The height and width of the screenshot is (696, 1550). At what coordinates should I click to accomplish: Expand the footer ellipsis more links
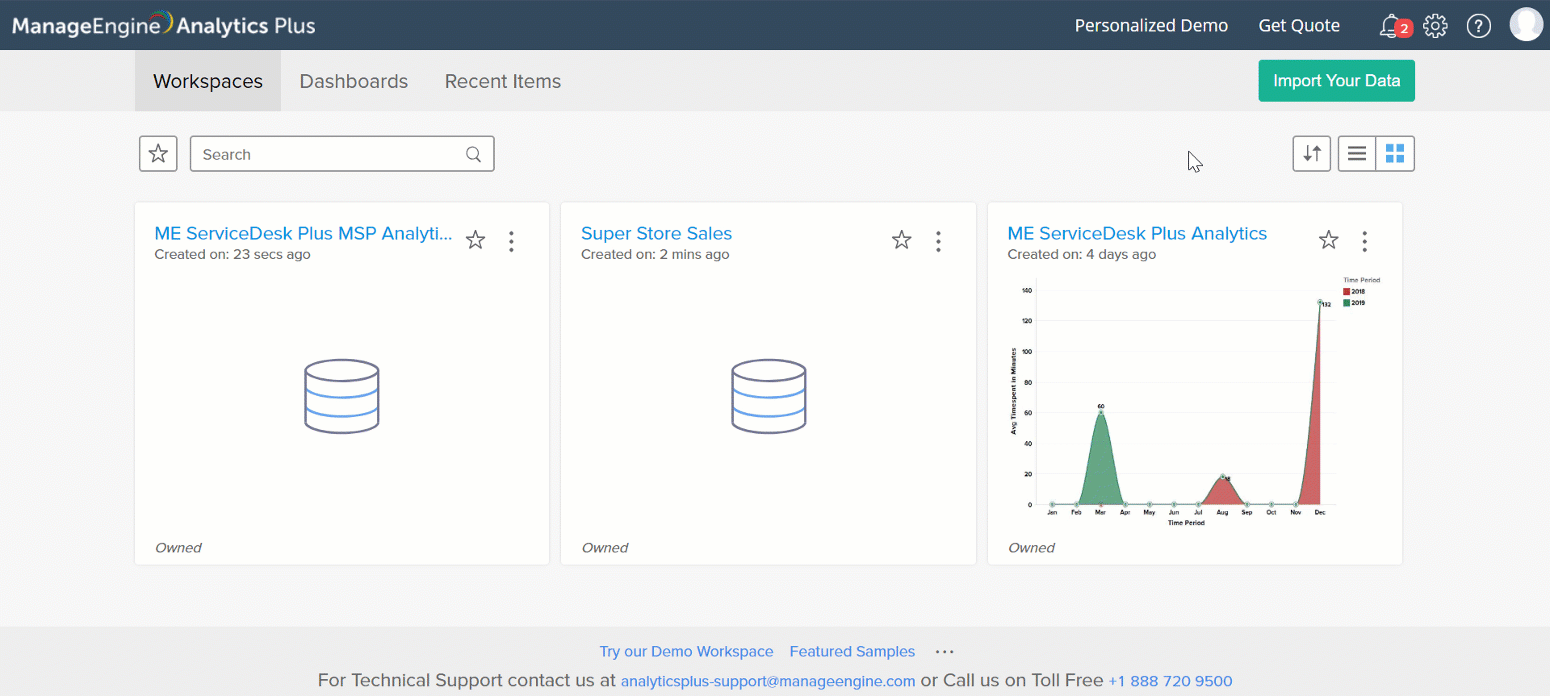click(x=944, y=652)
